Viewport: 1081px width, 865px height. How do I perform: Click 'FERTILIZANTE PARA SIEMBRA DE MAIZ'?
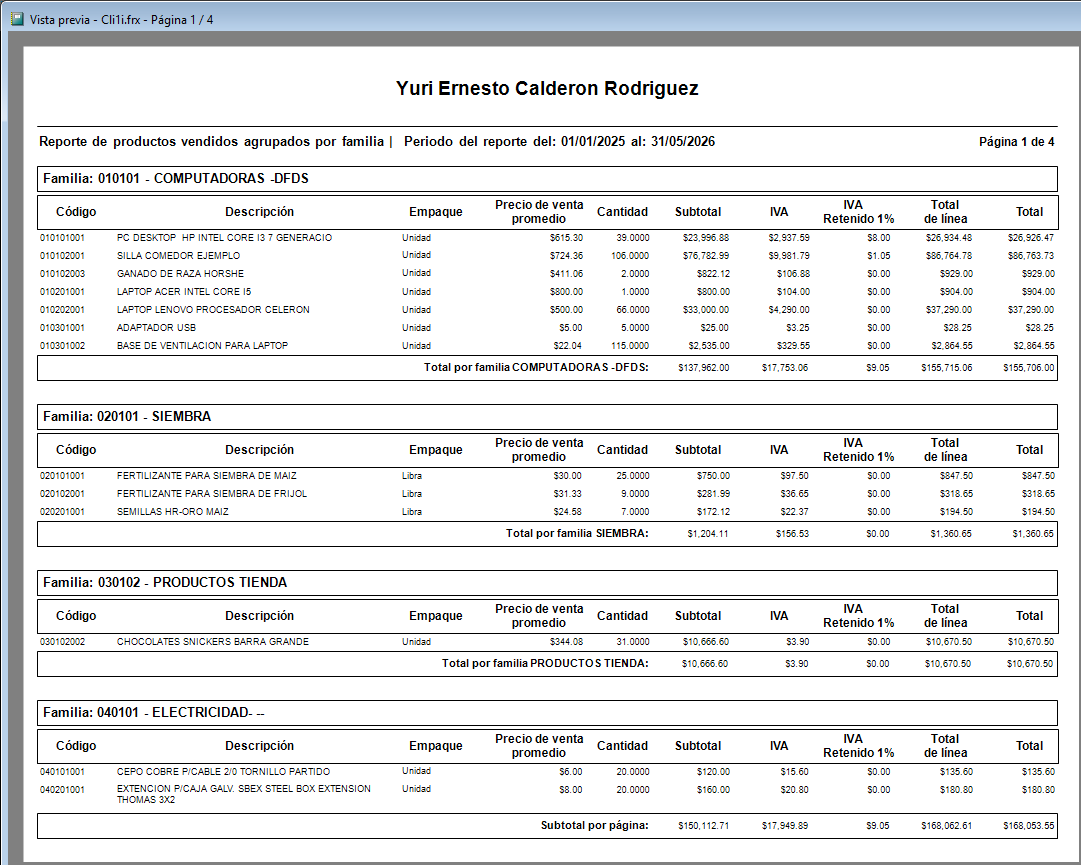tap(207, 476)
